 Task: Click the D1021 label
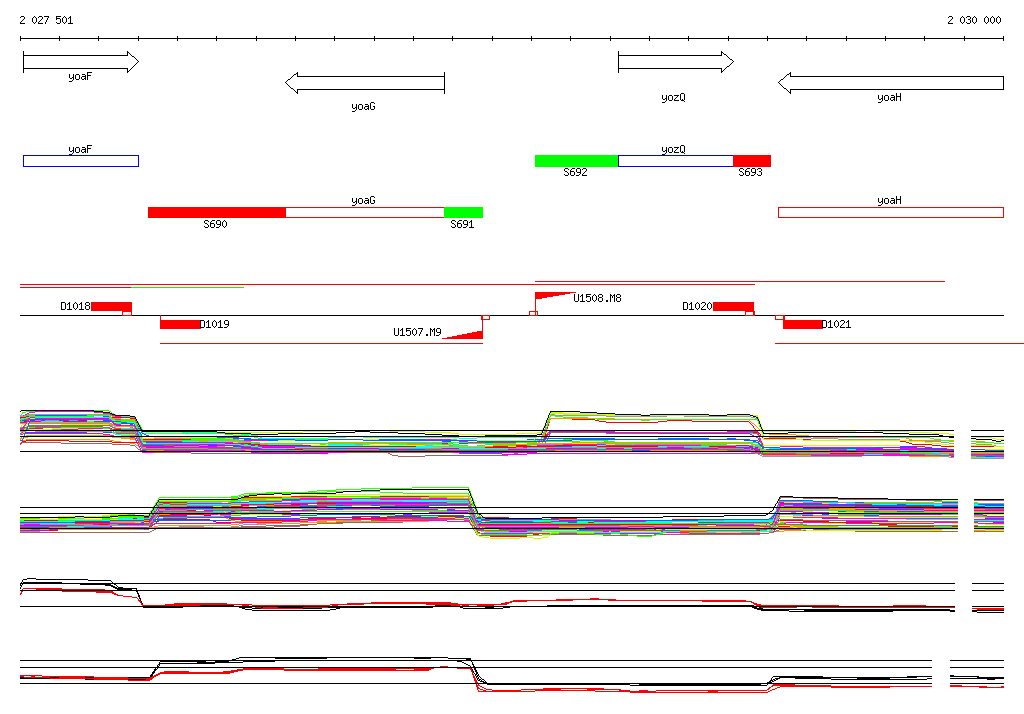pyautogui.click(x=837, y=324)
